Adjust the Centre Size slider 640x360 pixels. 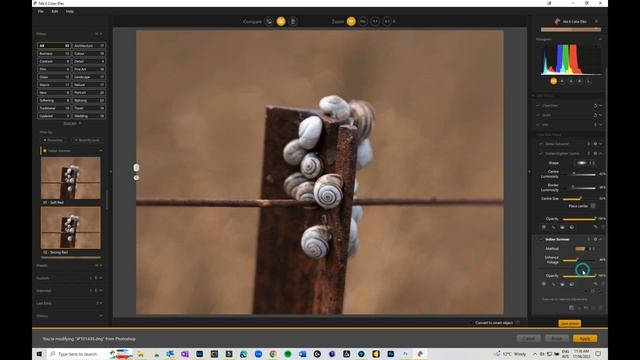[579, 199]
